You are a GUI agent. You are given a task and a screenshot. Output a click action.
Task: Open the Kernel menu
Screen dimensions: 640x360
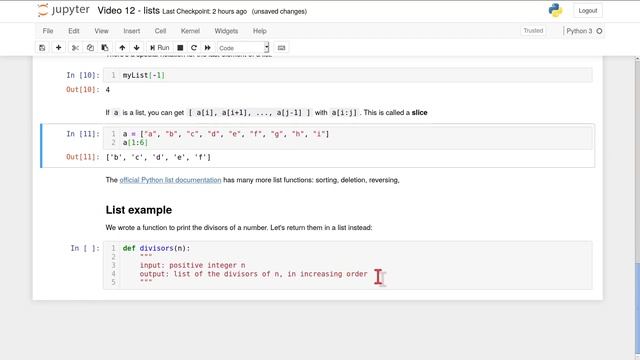pyautogui.click(x=190, y=31)
